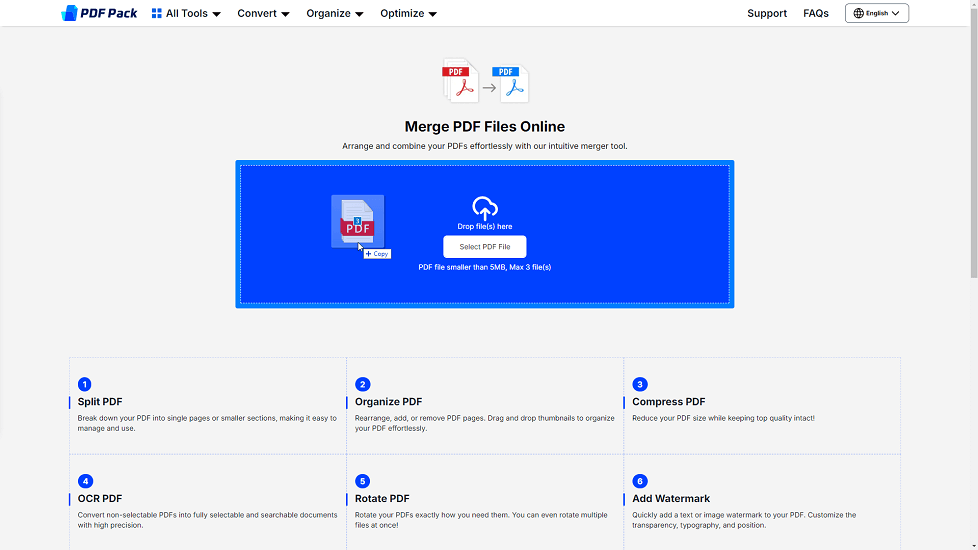978x550 pixels.
Task: Click the number 3 badge for Compress PDF
Action: (640, 384)
